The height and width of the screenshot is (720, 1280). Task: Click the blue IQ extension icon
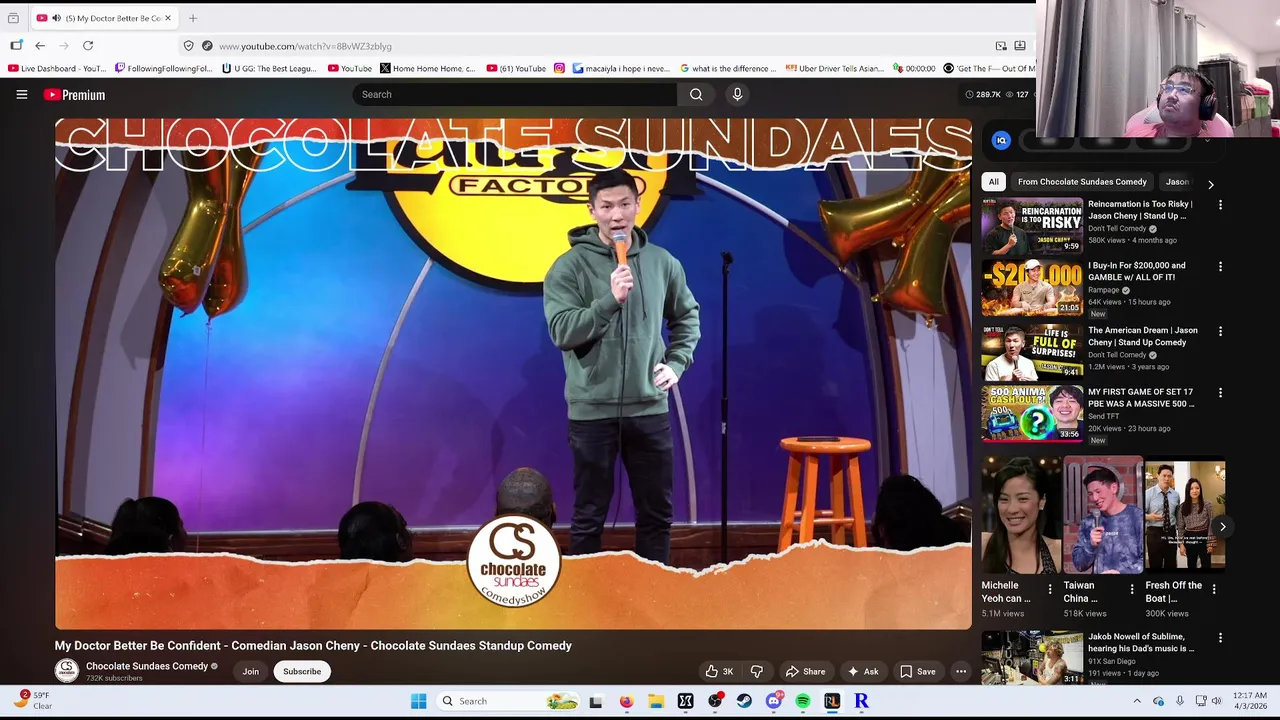point(1001,141)
